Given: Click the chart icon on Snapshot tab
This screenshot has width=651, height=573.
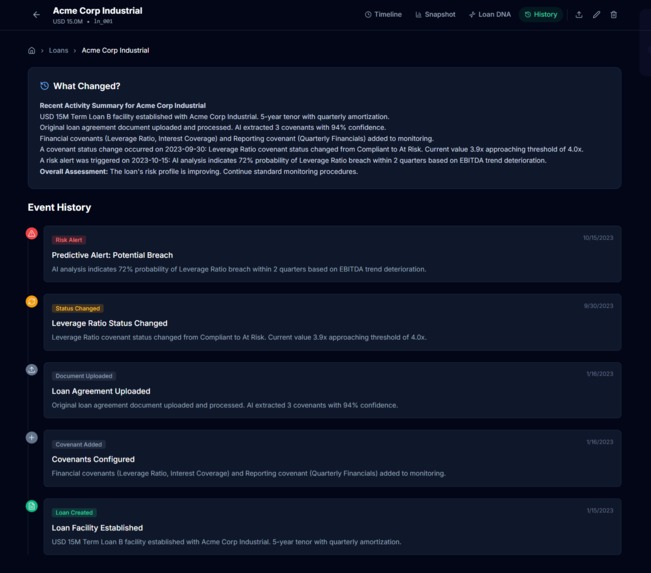Looking at the screenshot, I should [418, 15].
